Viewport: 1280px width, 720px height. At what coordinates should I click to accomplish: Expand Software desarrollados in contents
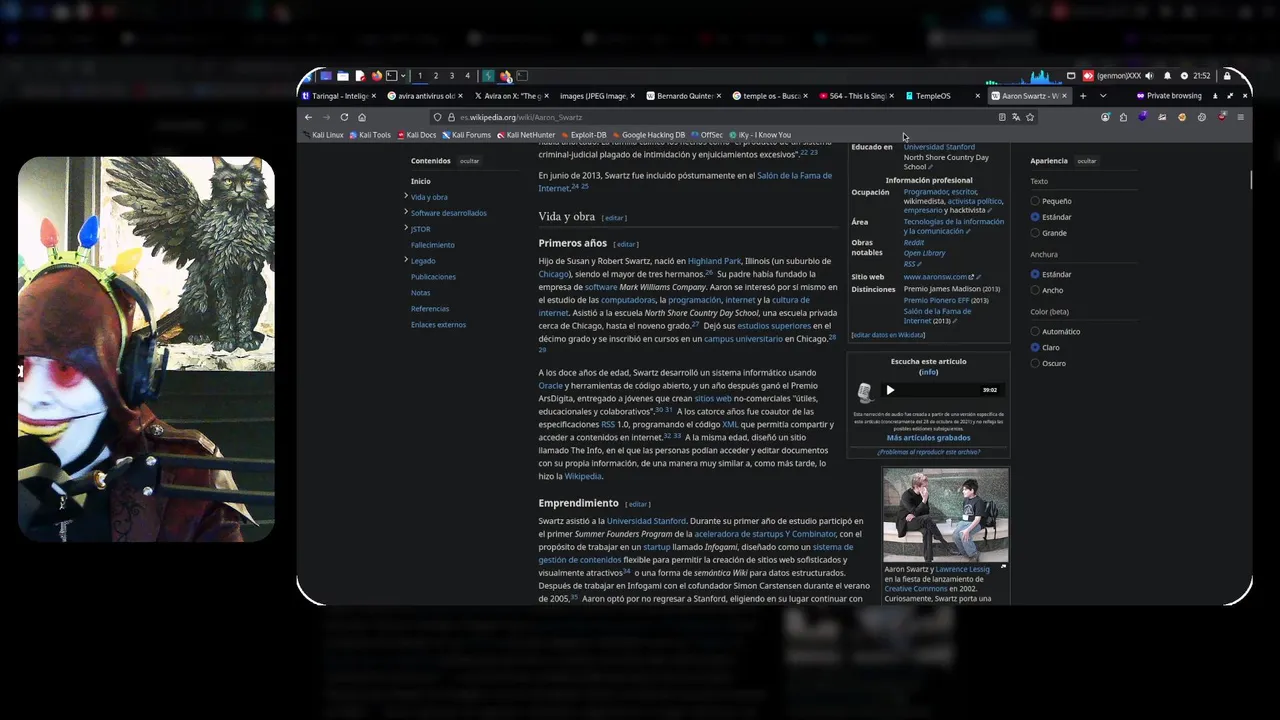click(x=406, y=212)
